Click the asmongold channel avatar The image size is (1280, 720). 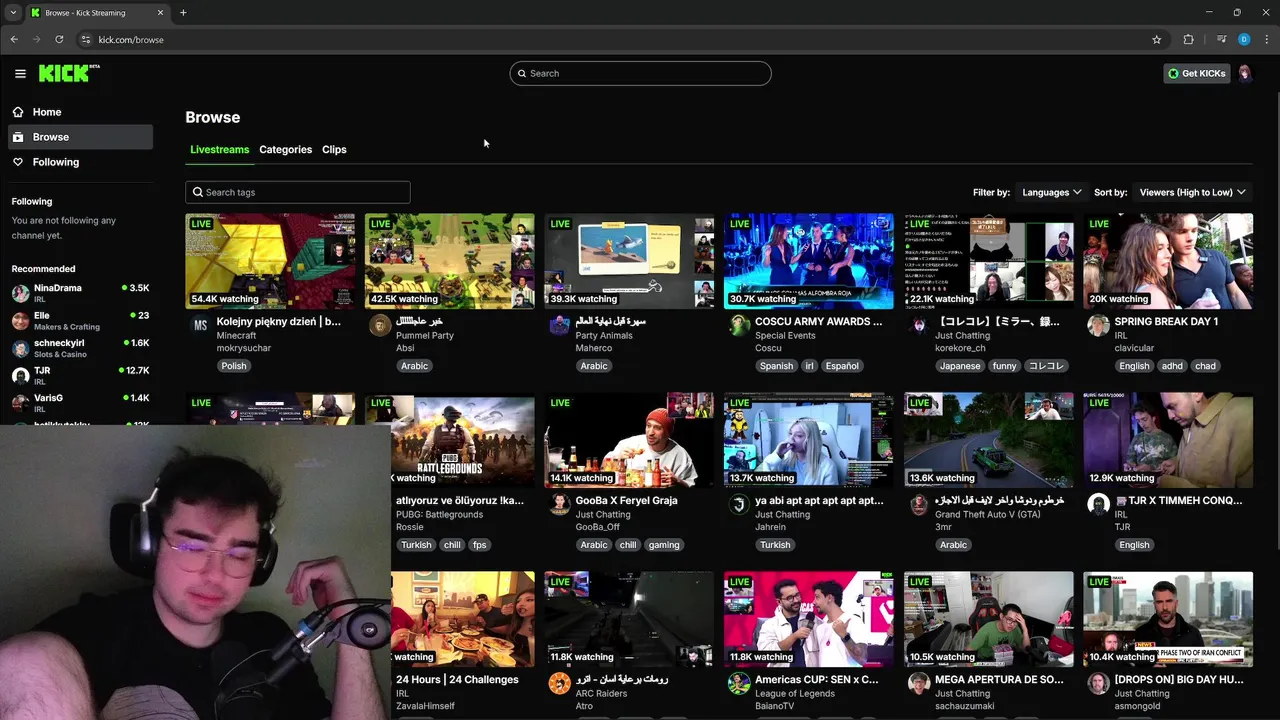pyautogui.click(x=1098, y=683)
